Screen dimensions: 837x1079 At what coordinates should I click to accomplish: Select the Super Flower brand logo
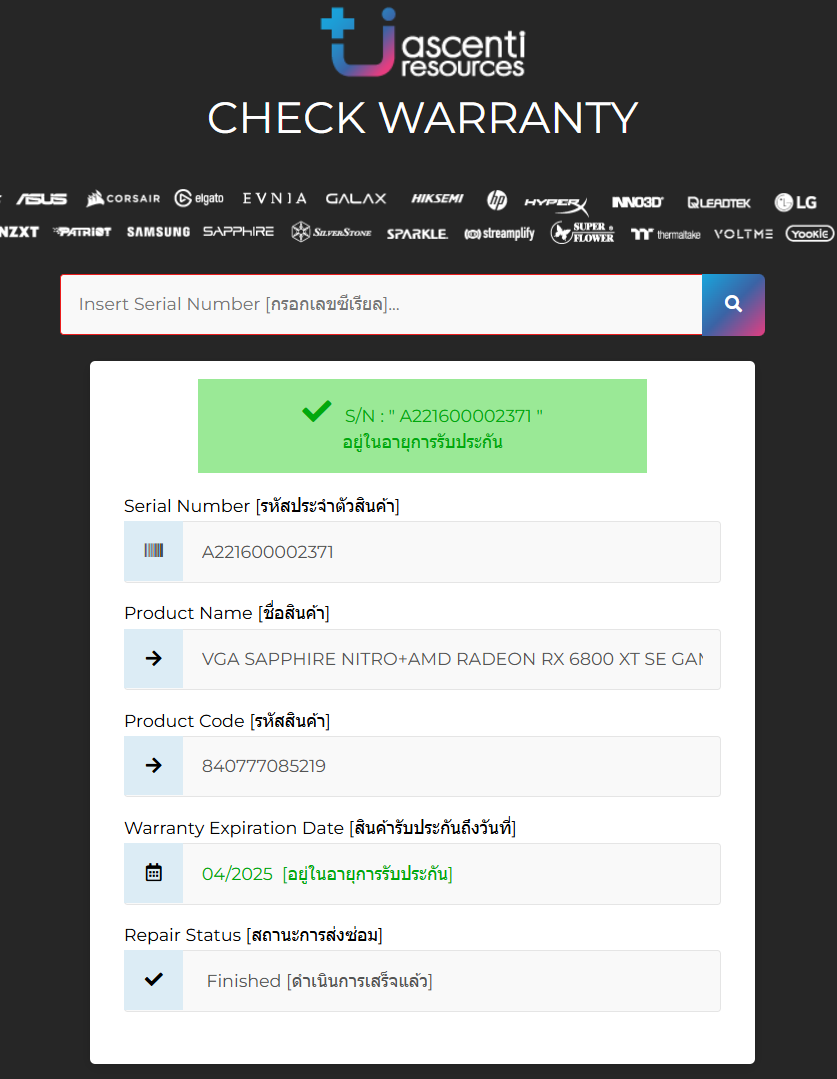point(582,233)
